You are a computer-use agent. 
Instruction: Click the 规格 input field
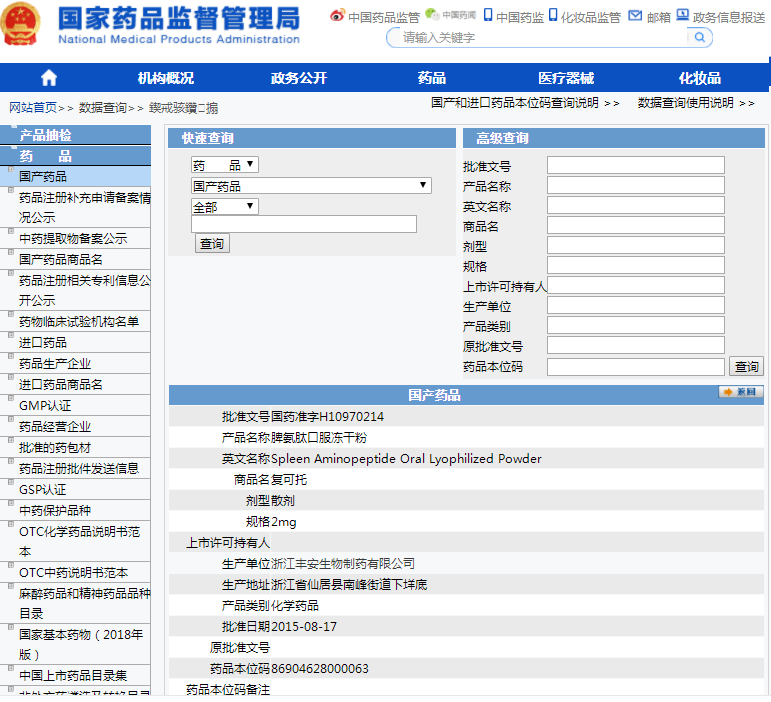pyautogui.click(x=636, y=265)
